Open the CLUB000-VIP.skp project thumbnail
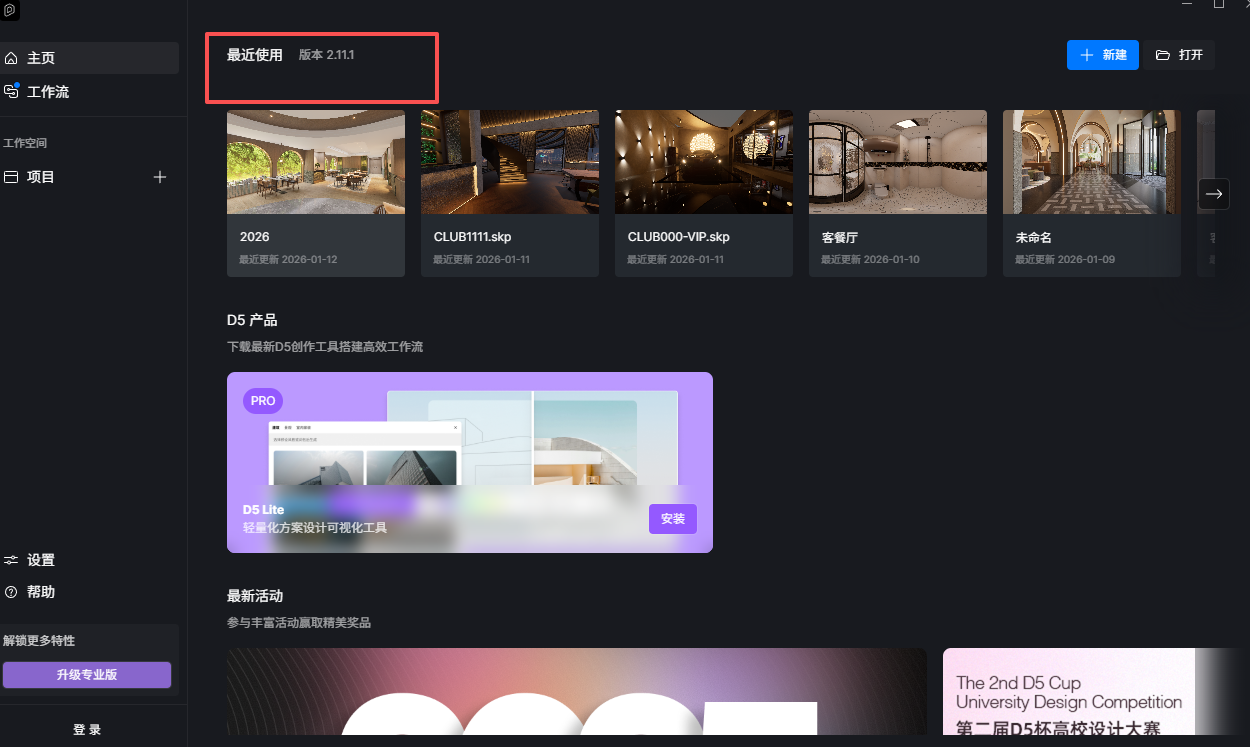The width and height of the screenshot is (1250, 747). (x=704, y=162)
